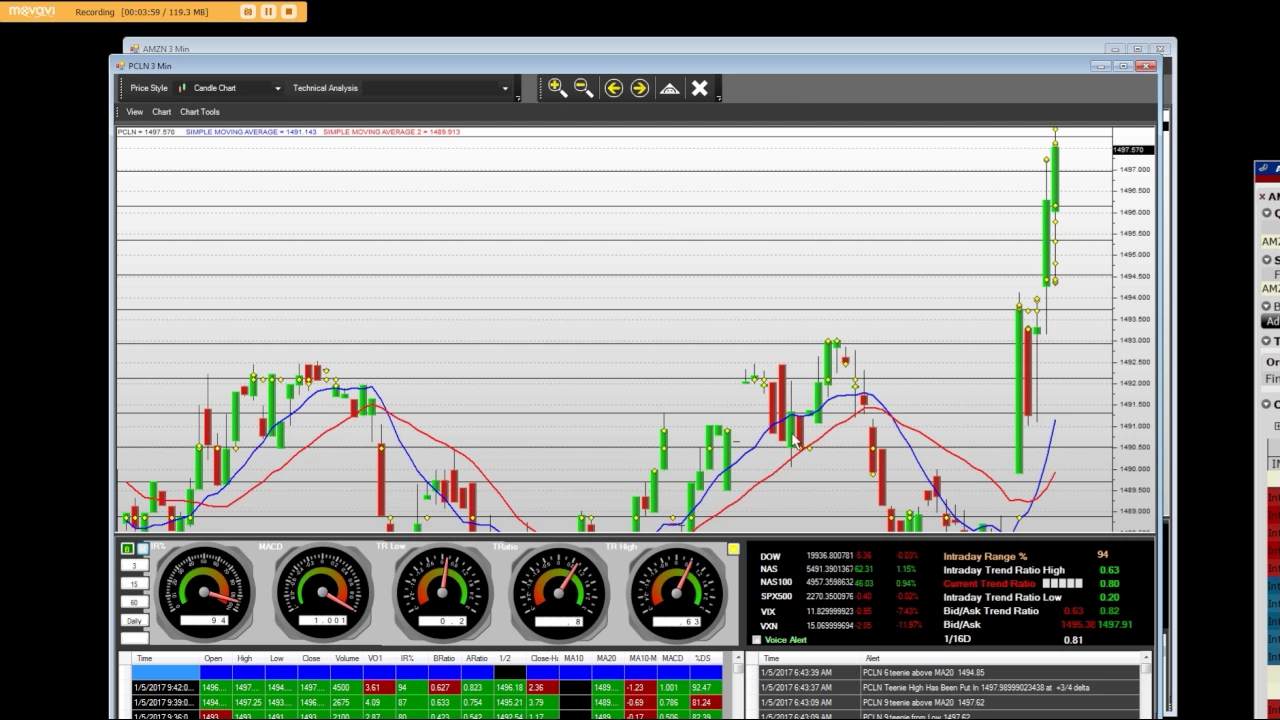
Task: Click the AMZN 3 Min window title icon
Action: tap(135, 49)
